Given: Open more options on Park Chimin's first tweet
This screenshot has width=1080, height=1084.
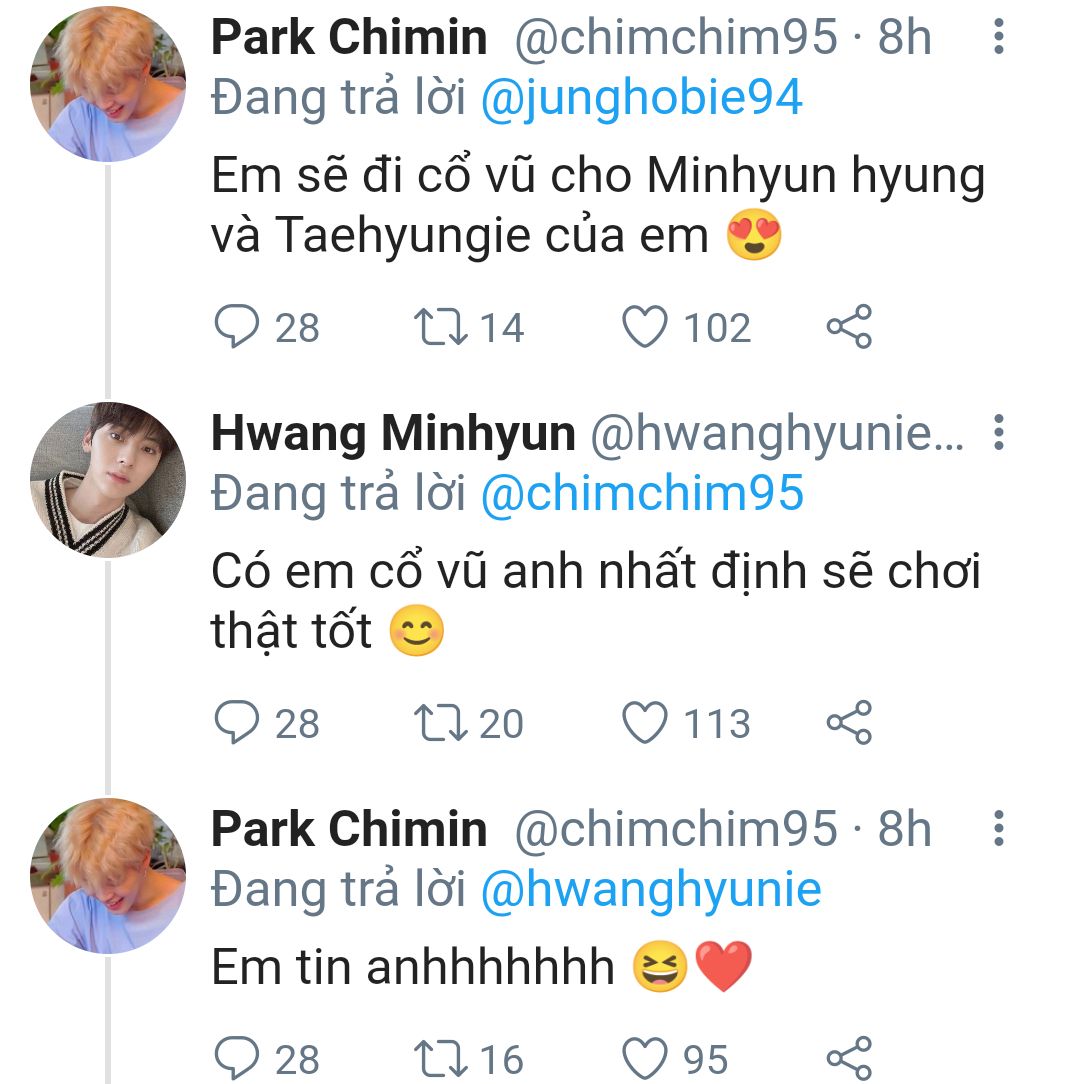Looking at the screenshot, I should (997, 39).
